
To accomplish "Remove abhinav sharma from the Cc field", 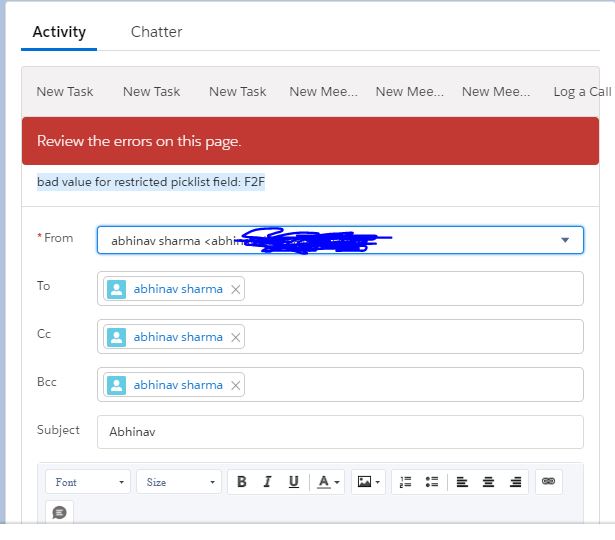I will (236, 338).
